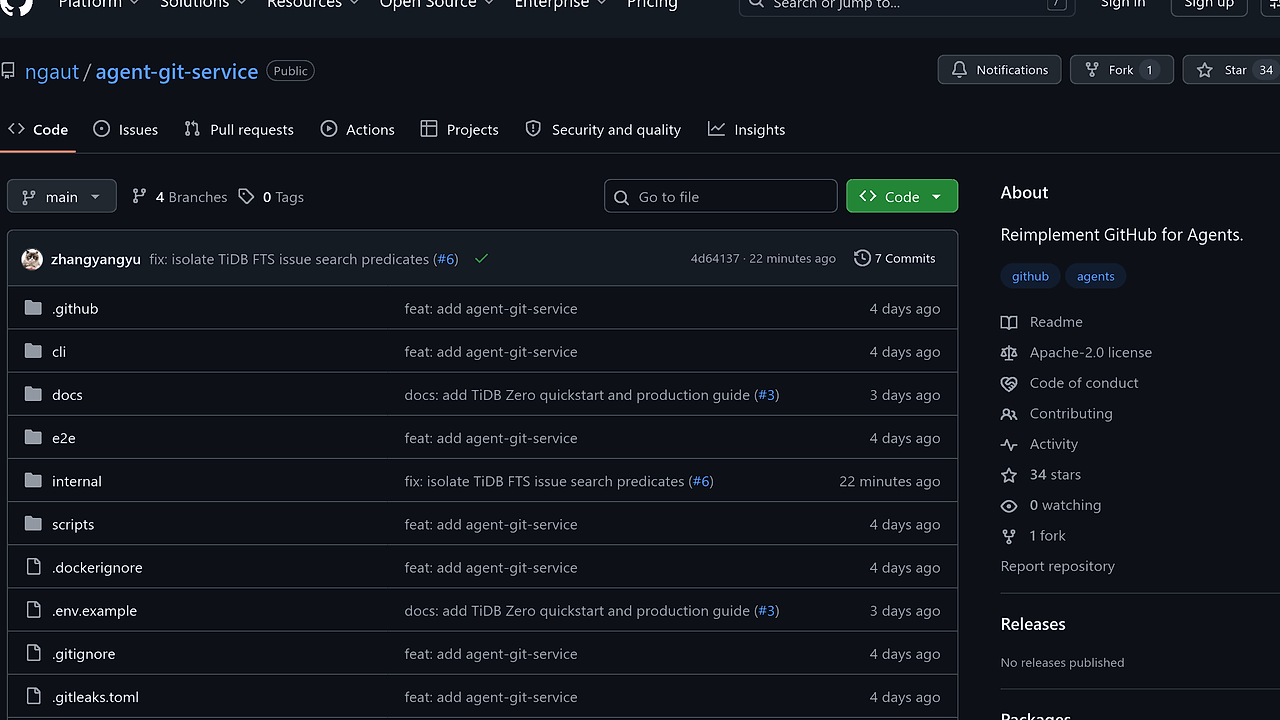The width and height of the screenshot is (1280, 720).
Task: Click the Fork button
Action: (1122, 70)
